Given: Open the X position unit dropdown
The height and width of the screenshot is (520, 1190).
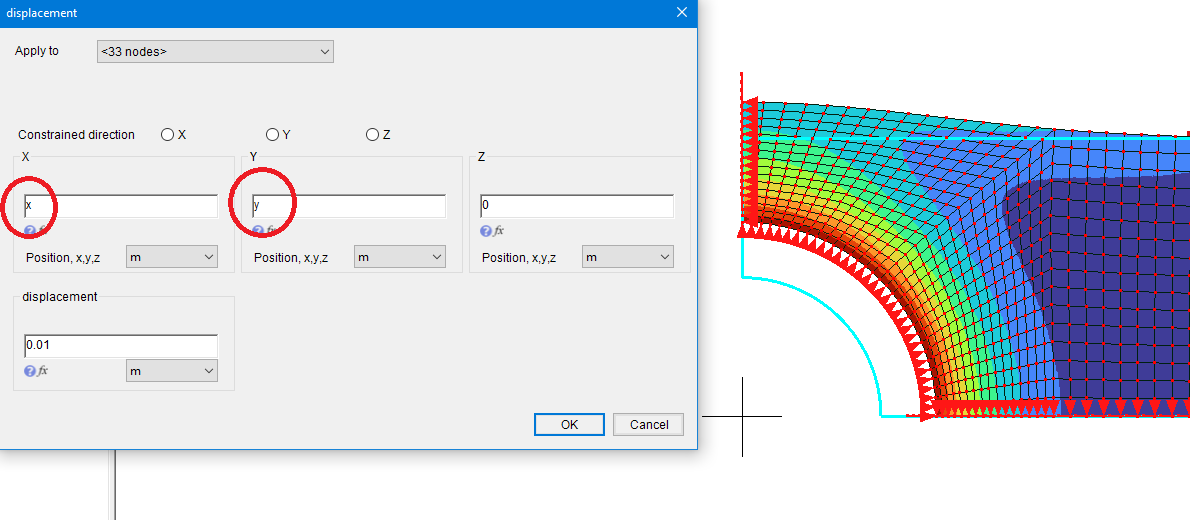Looking at the screenshot, I should click(172, 258).
